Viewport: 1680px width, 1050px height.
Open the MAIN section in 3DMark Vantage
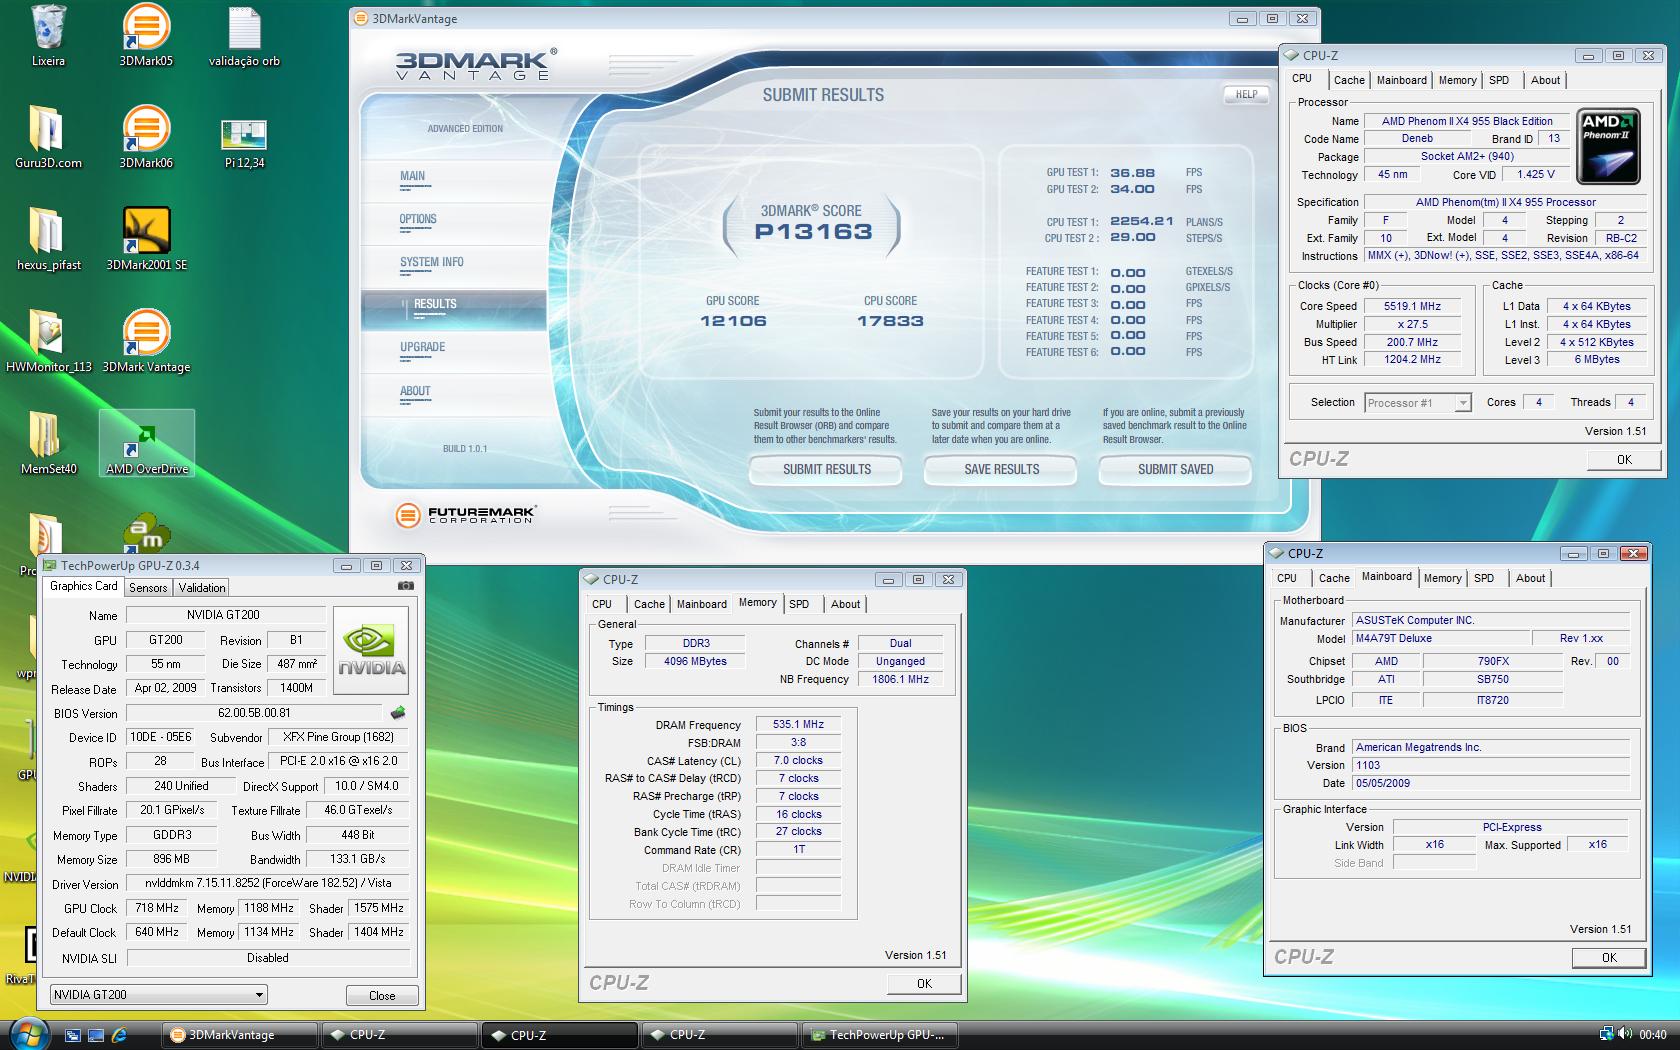413,176
